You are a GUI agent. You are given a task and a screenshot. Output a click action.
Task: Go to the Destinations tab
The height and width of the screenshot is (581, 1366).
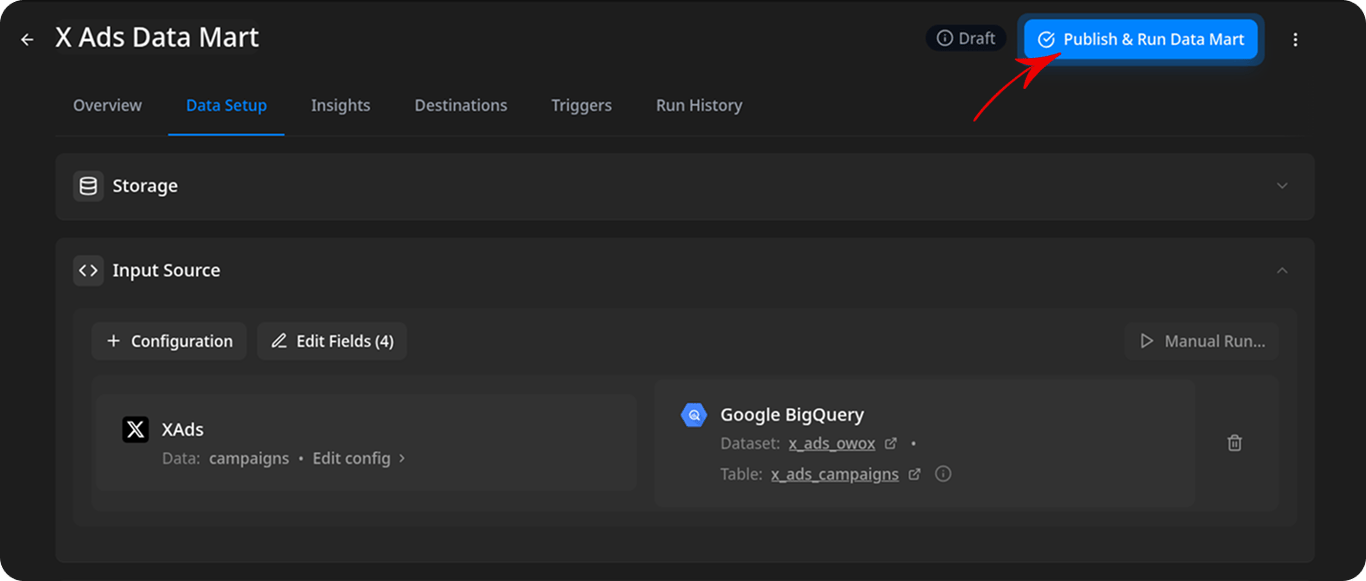(461, 105)
